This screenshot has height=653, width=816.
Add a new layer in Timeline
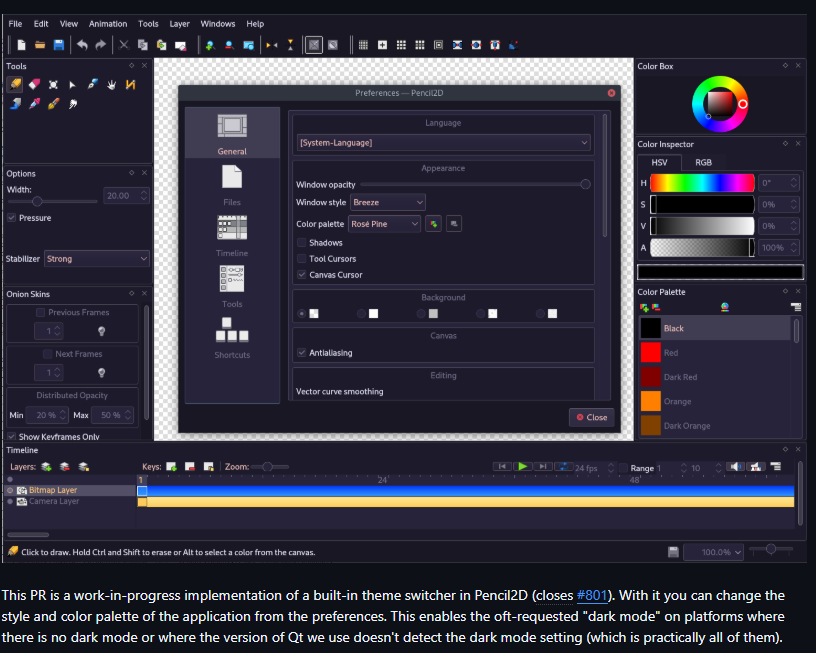click(46, 467)
